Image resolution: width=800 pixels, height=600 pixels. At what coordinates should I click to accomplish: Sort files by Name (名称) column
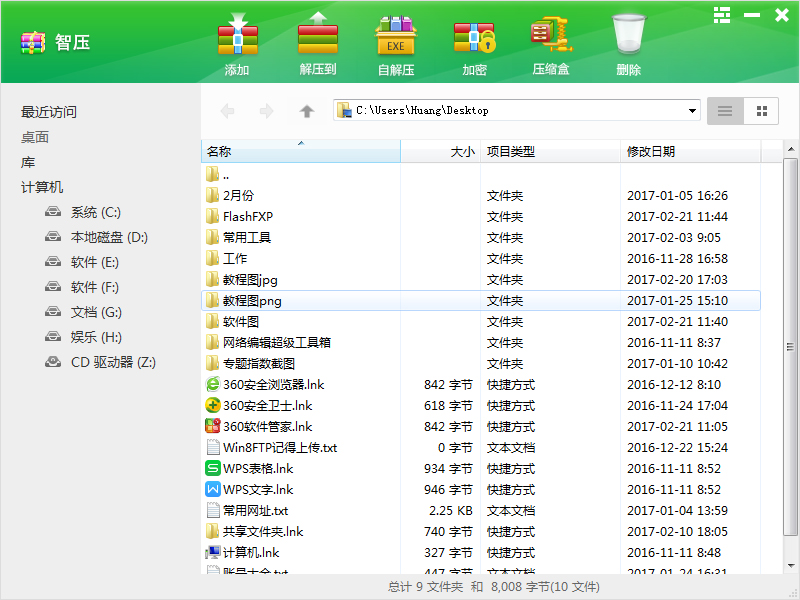coord(300,152)
